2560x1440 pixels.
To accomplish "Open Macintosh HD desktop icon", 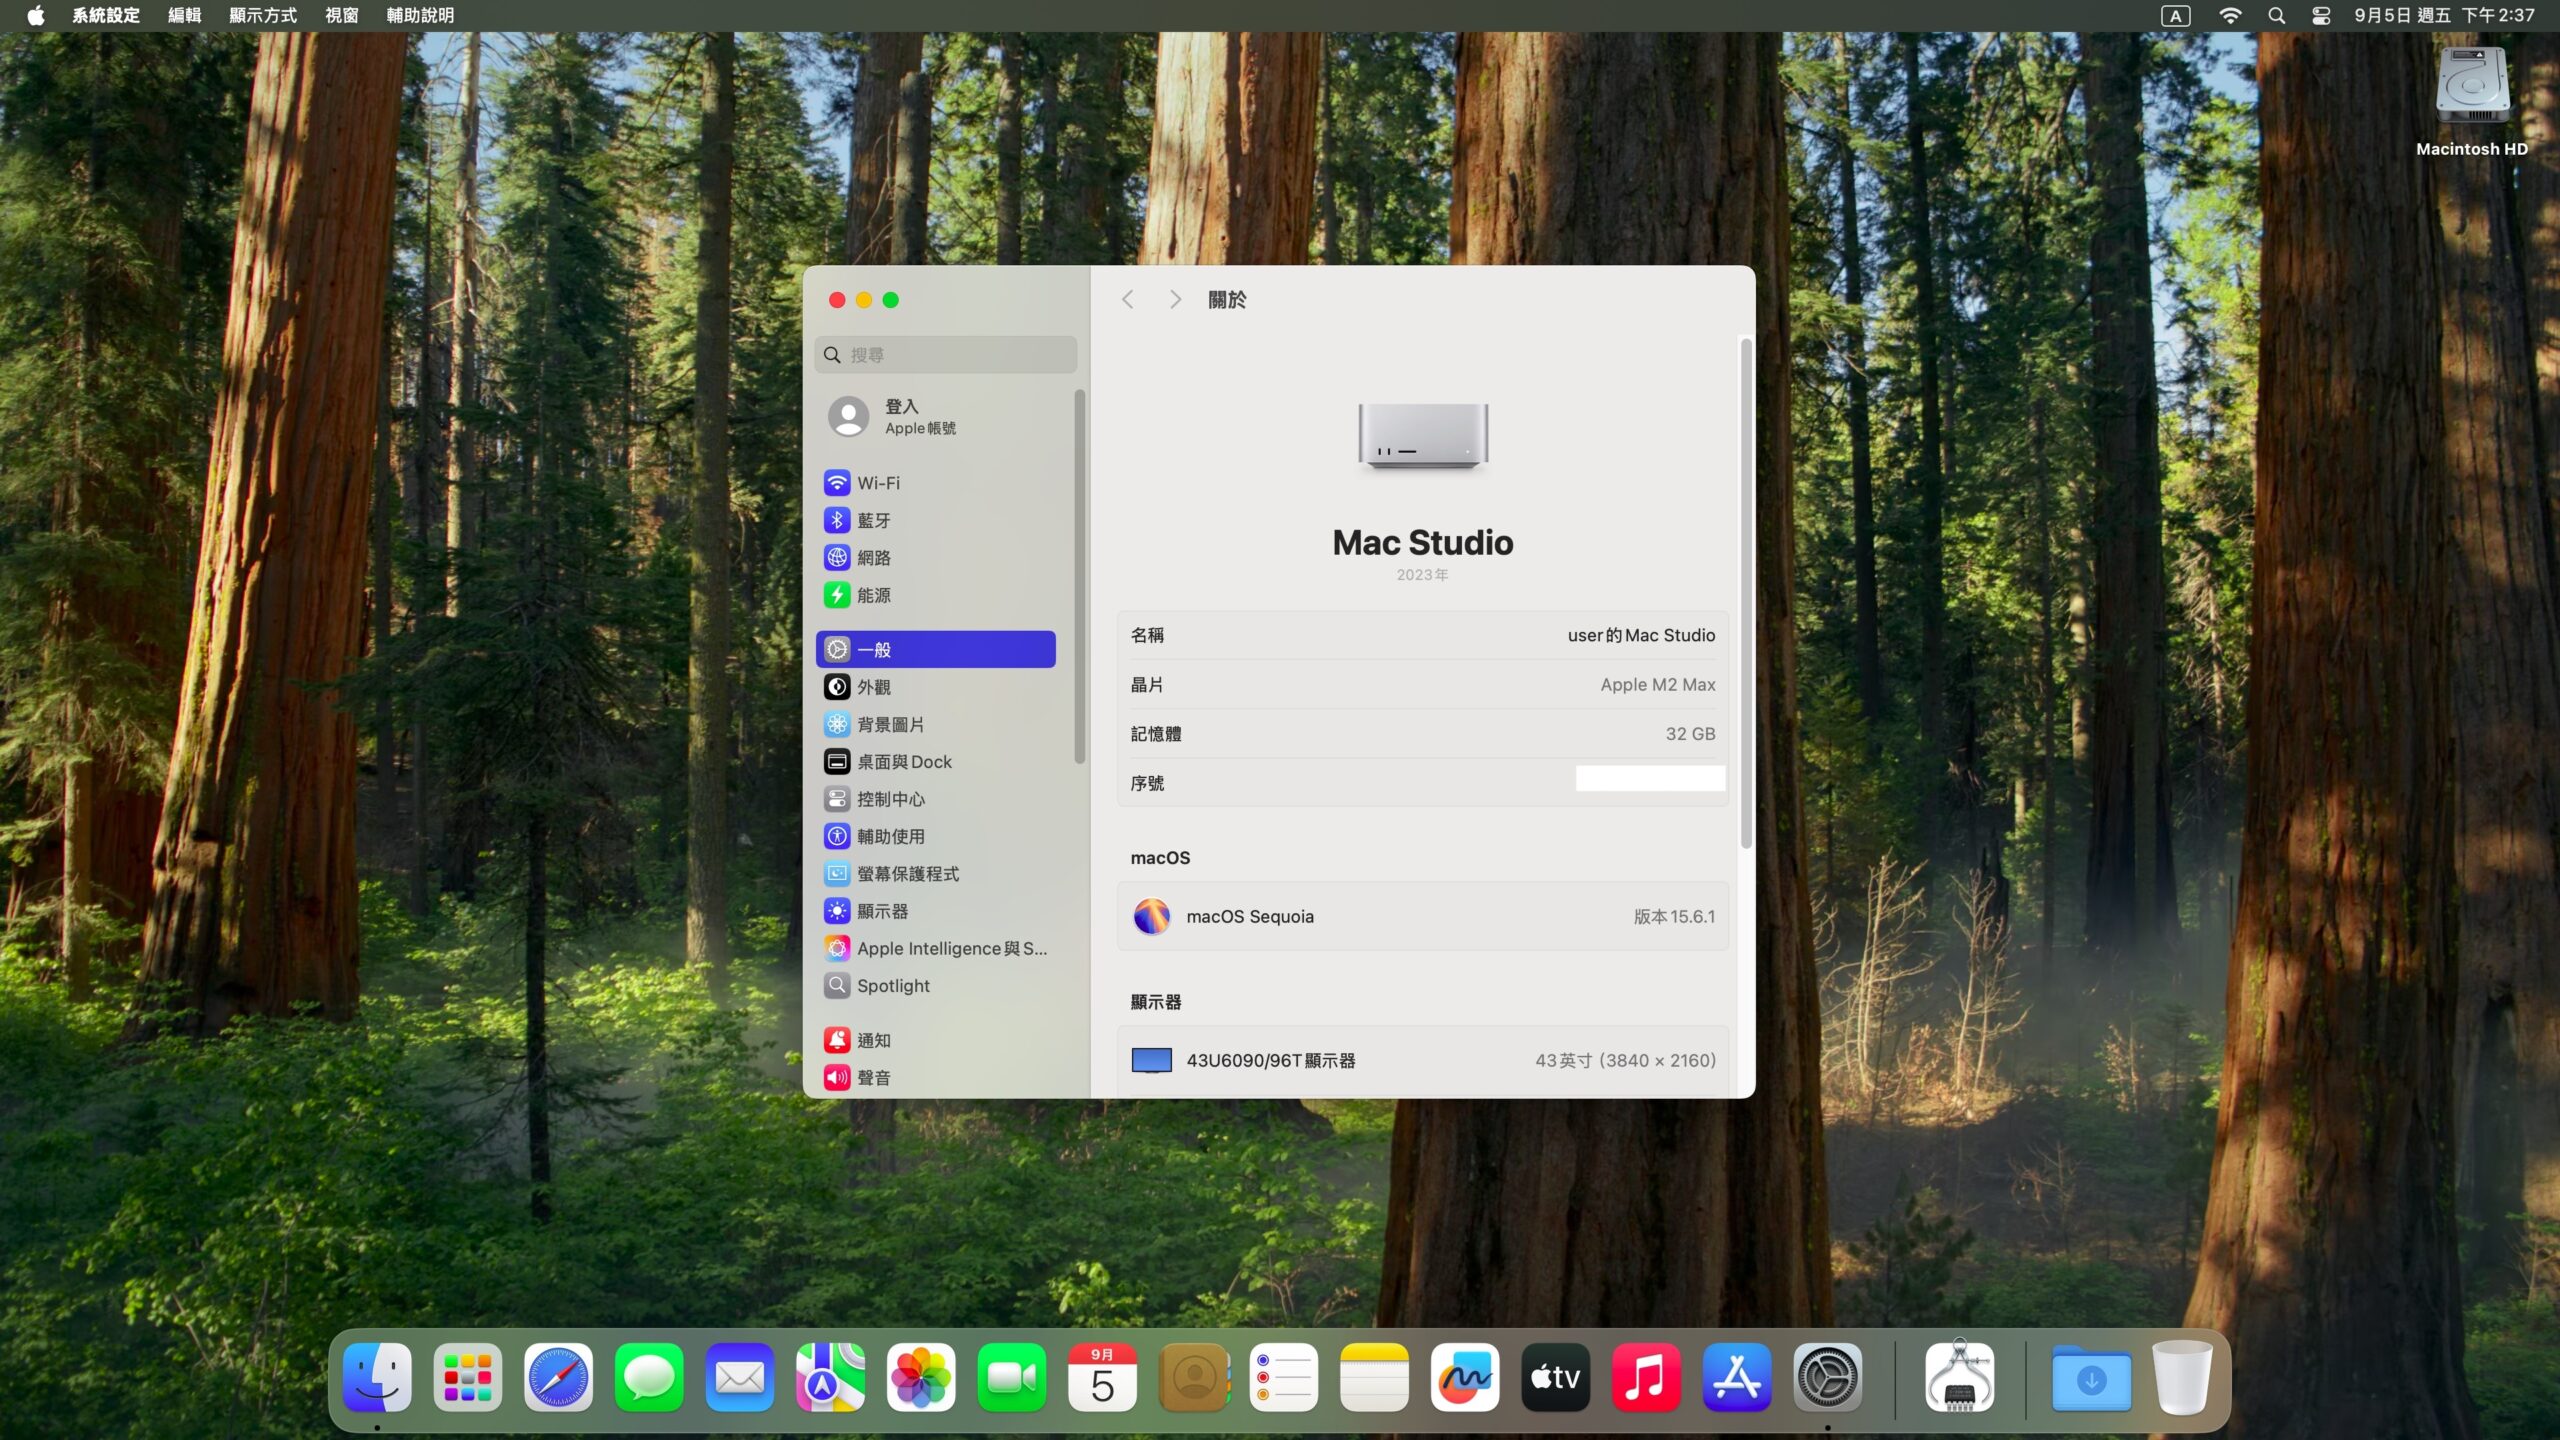I will click(x=2472, y=102).
